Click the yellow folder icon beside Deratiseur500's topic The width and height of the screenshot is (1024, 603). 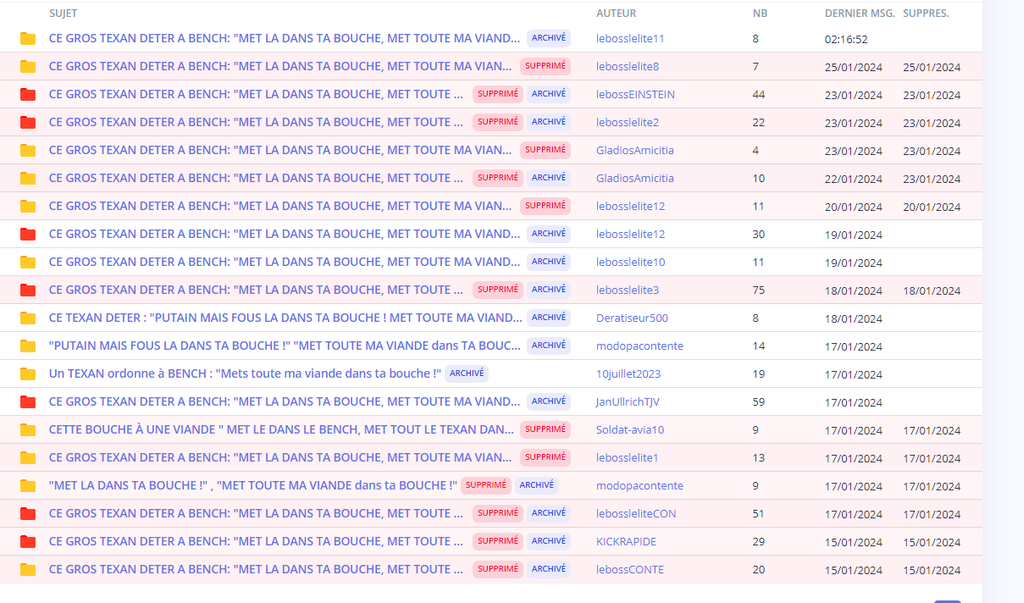(x=27, y=318)
